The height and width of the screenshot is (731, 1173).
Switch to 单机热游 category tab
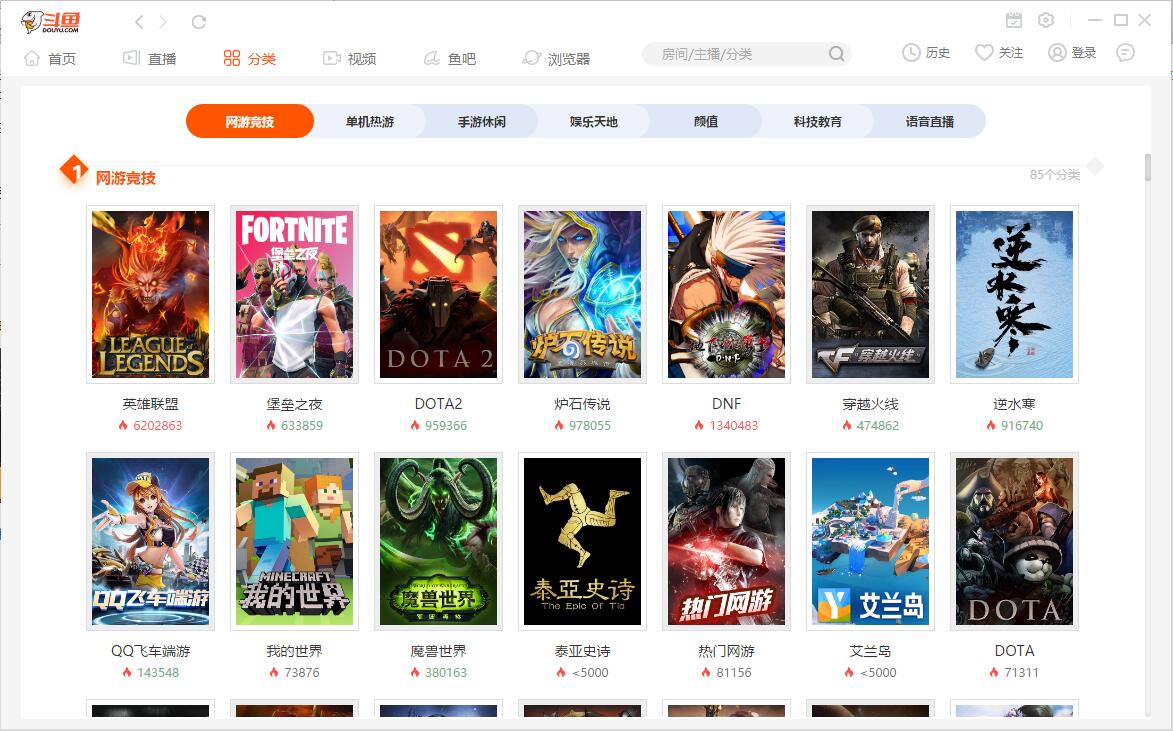point(370,122)
